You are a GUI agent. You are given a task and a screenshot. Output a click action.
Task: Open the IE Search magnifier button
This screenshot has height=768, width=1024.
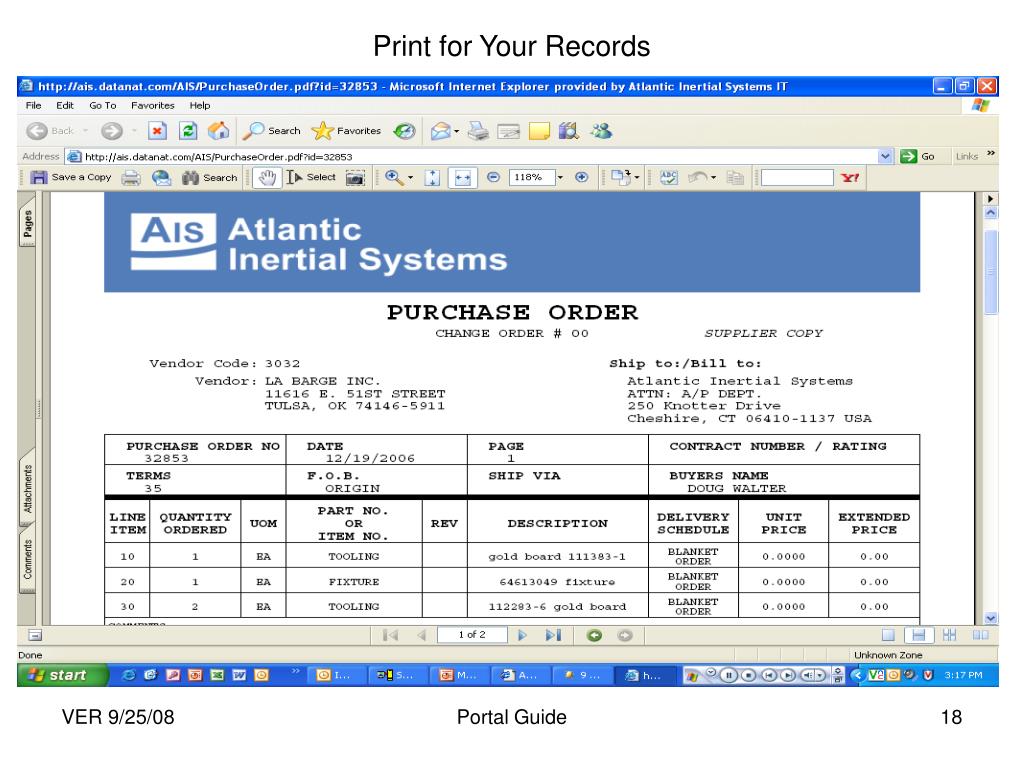[271, 131]
